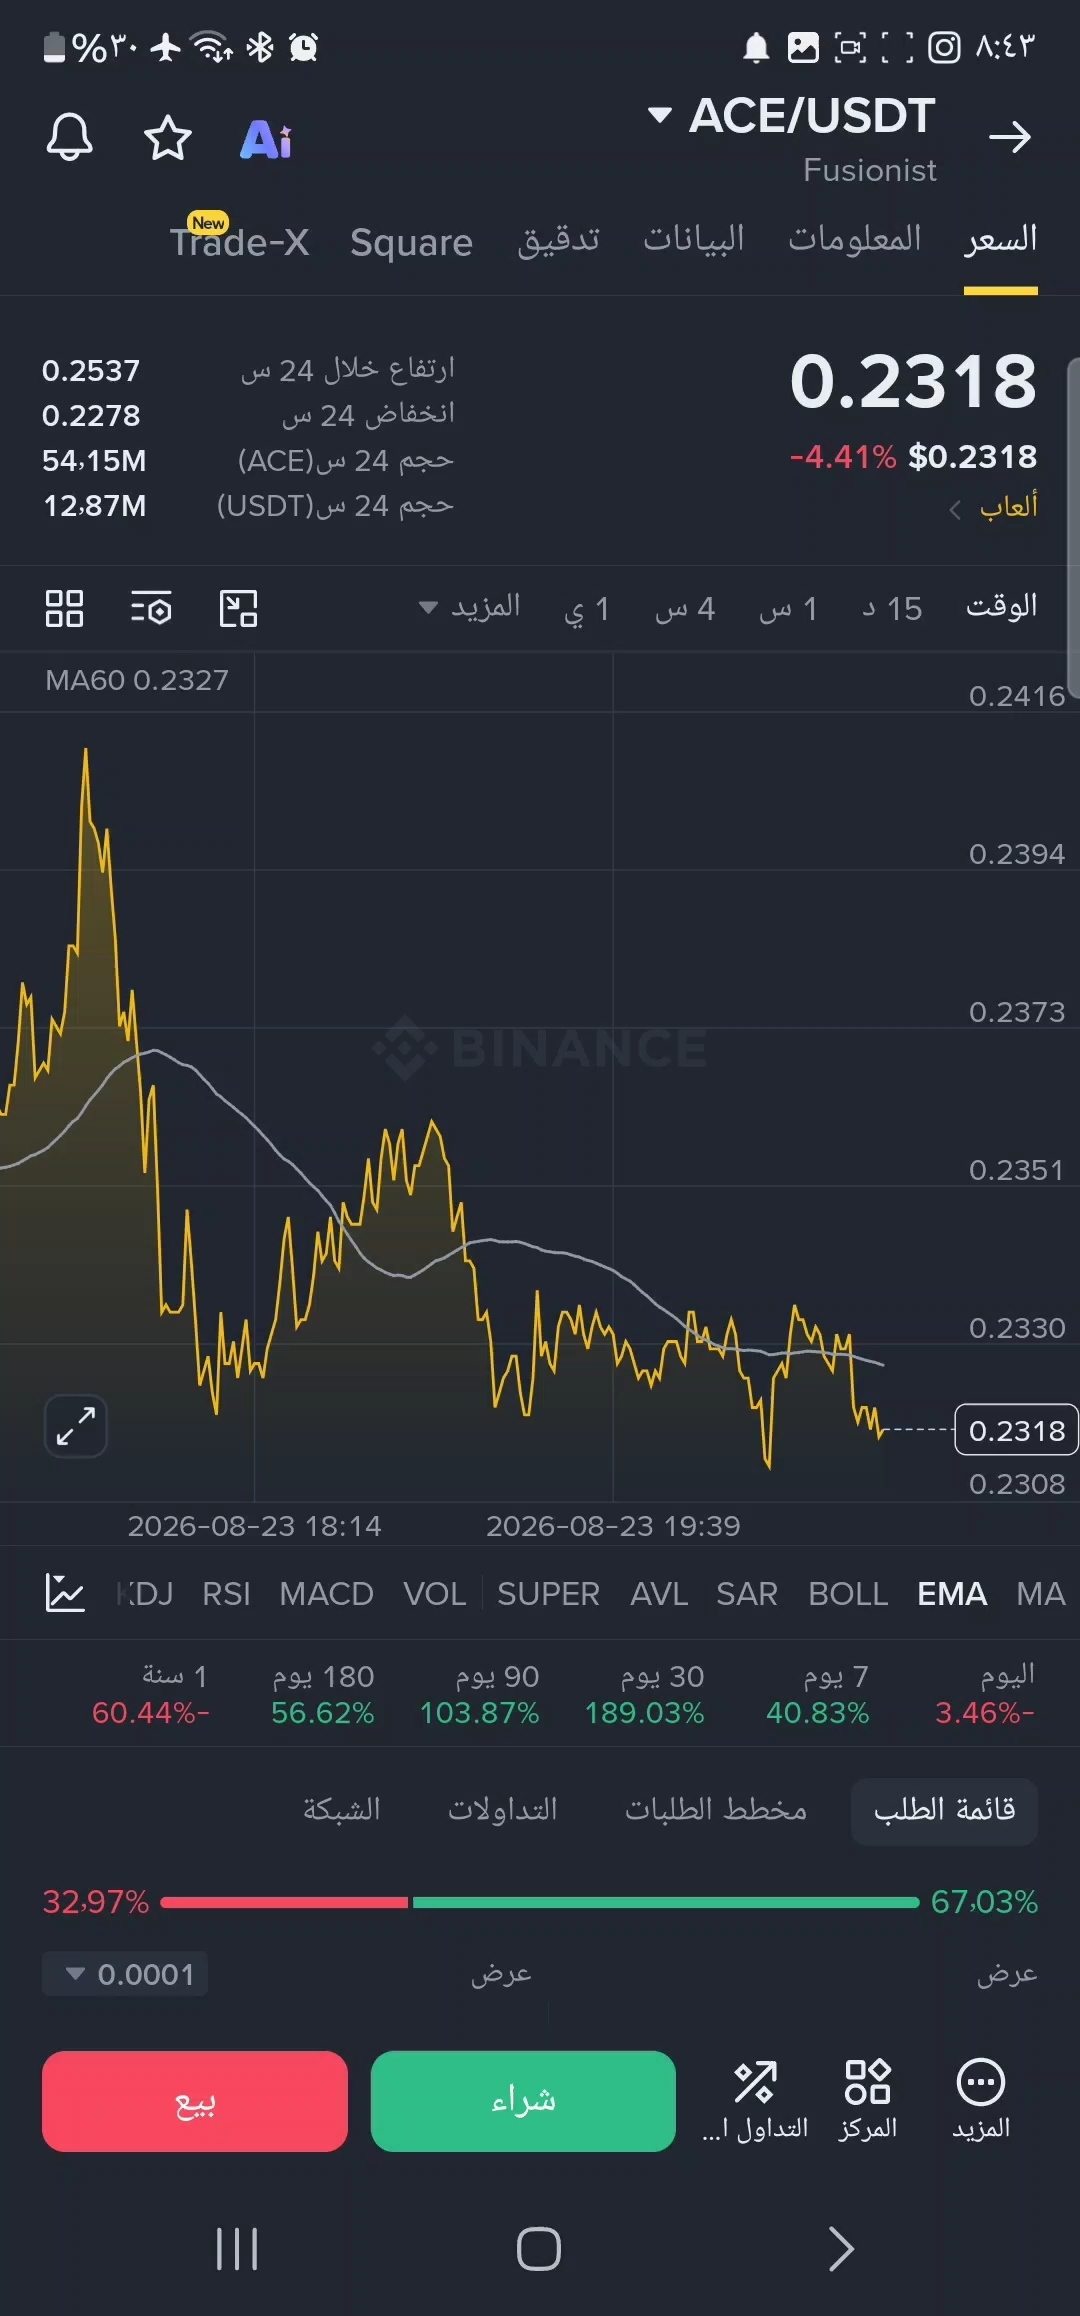
Task: Open chart settings with eye icon
Action: 151,608
